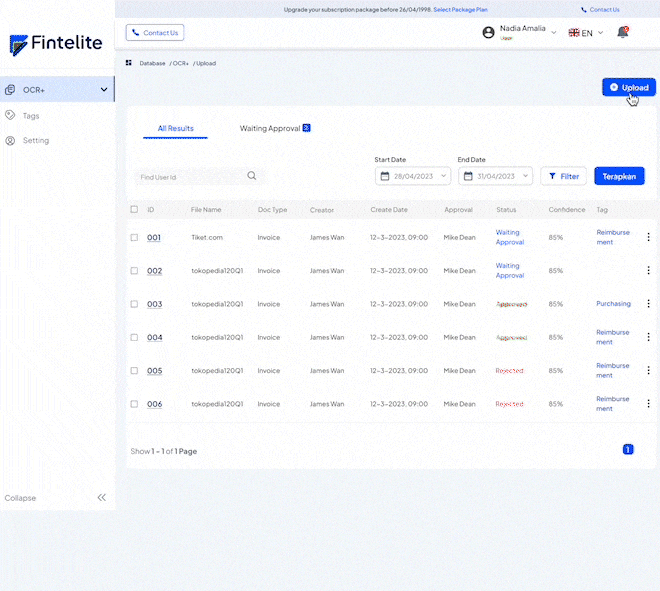This screenshot has height=591, width=660.
Task: Click the Find User Id field
Action: (190, 177)
